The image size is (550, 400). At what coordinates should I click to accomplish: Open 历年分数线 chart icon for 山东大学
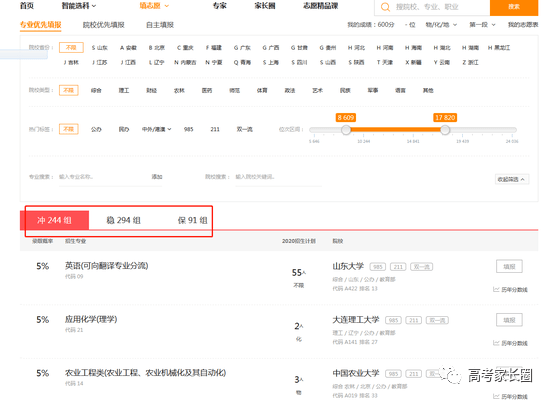tap(496, 289)
